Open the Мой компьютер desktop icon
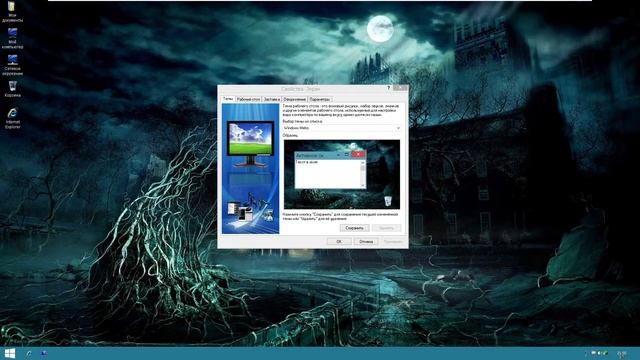640x360 pixels. click(12, 38)
